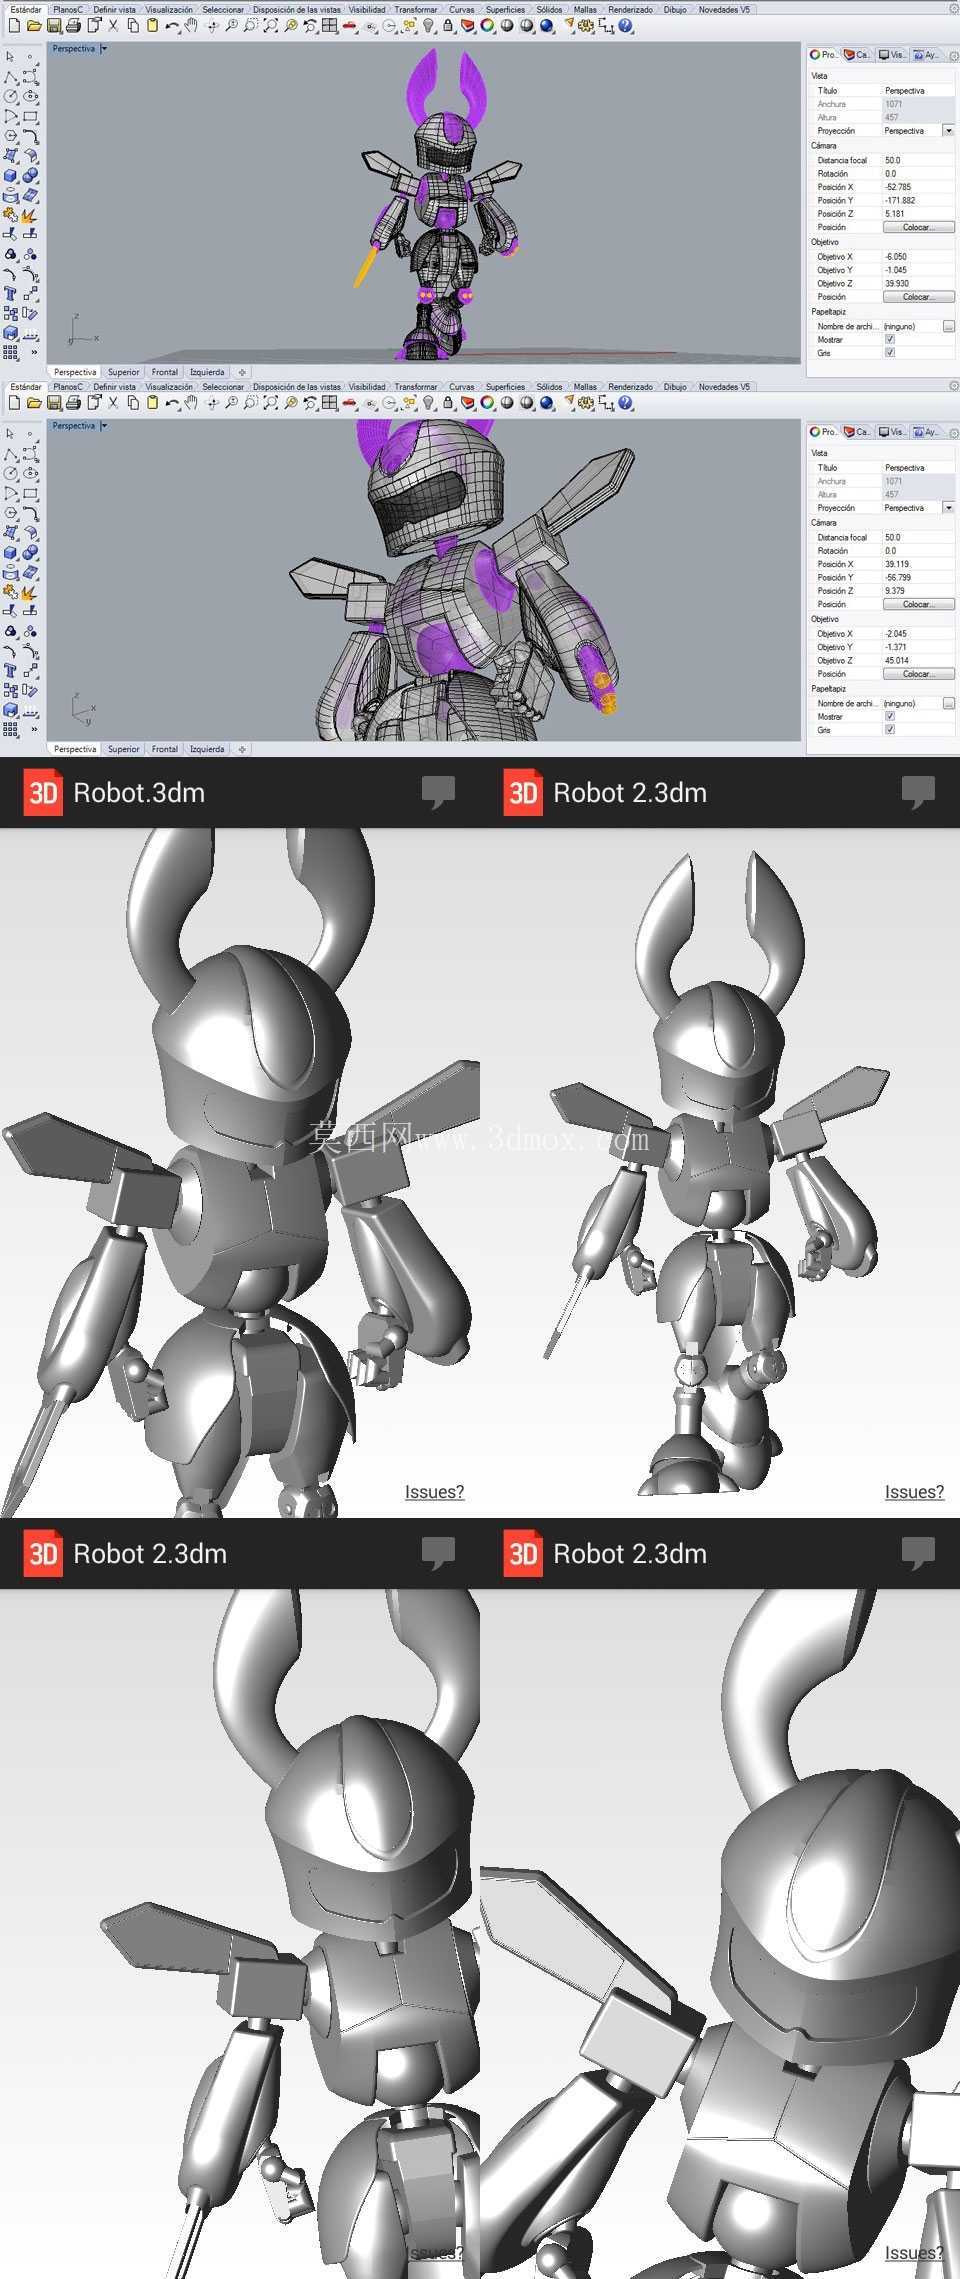The width and height of the screenshot is (960, 2279).
Task: Toggle Gris checkbox in lower properties panel
Action: 889,730
